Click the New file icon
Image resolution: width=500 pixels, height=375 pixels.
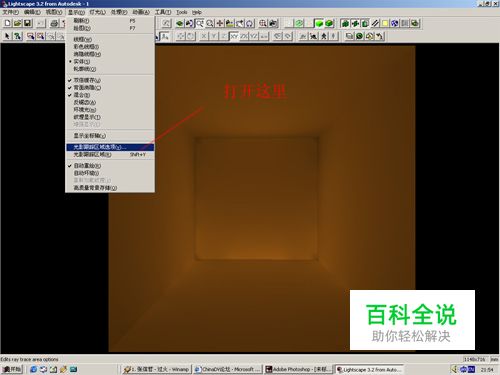7,23
